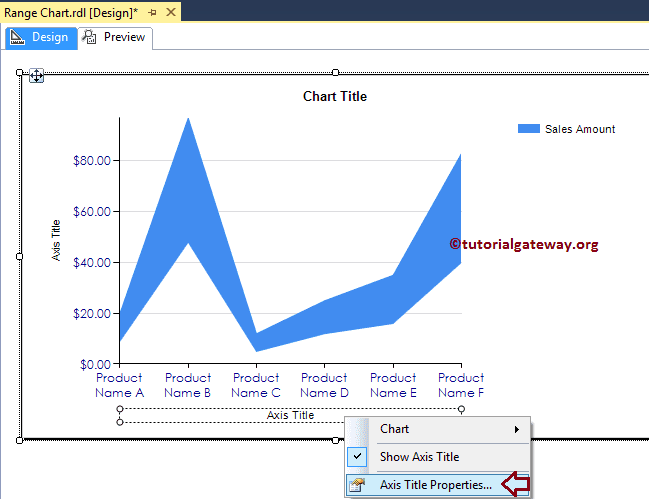Click the chart's left-middle resize handle
649x499 pixels.
pyautogui.click(x=19, y=257)
